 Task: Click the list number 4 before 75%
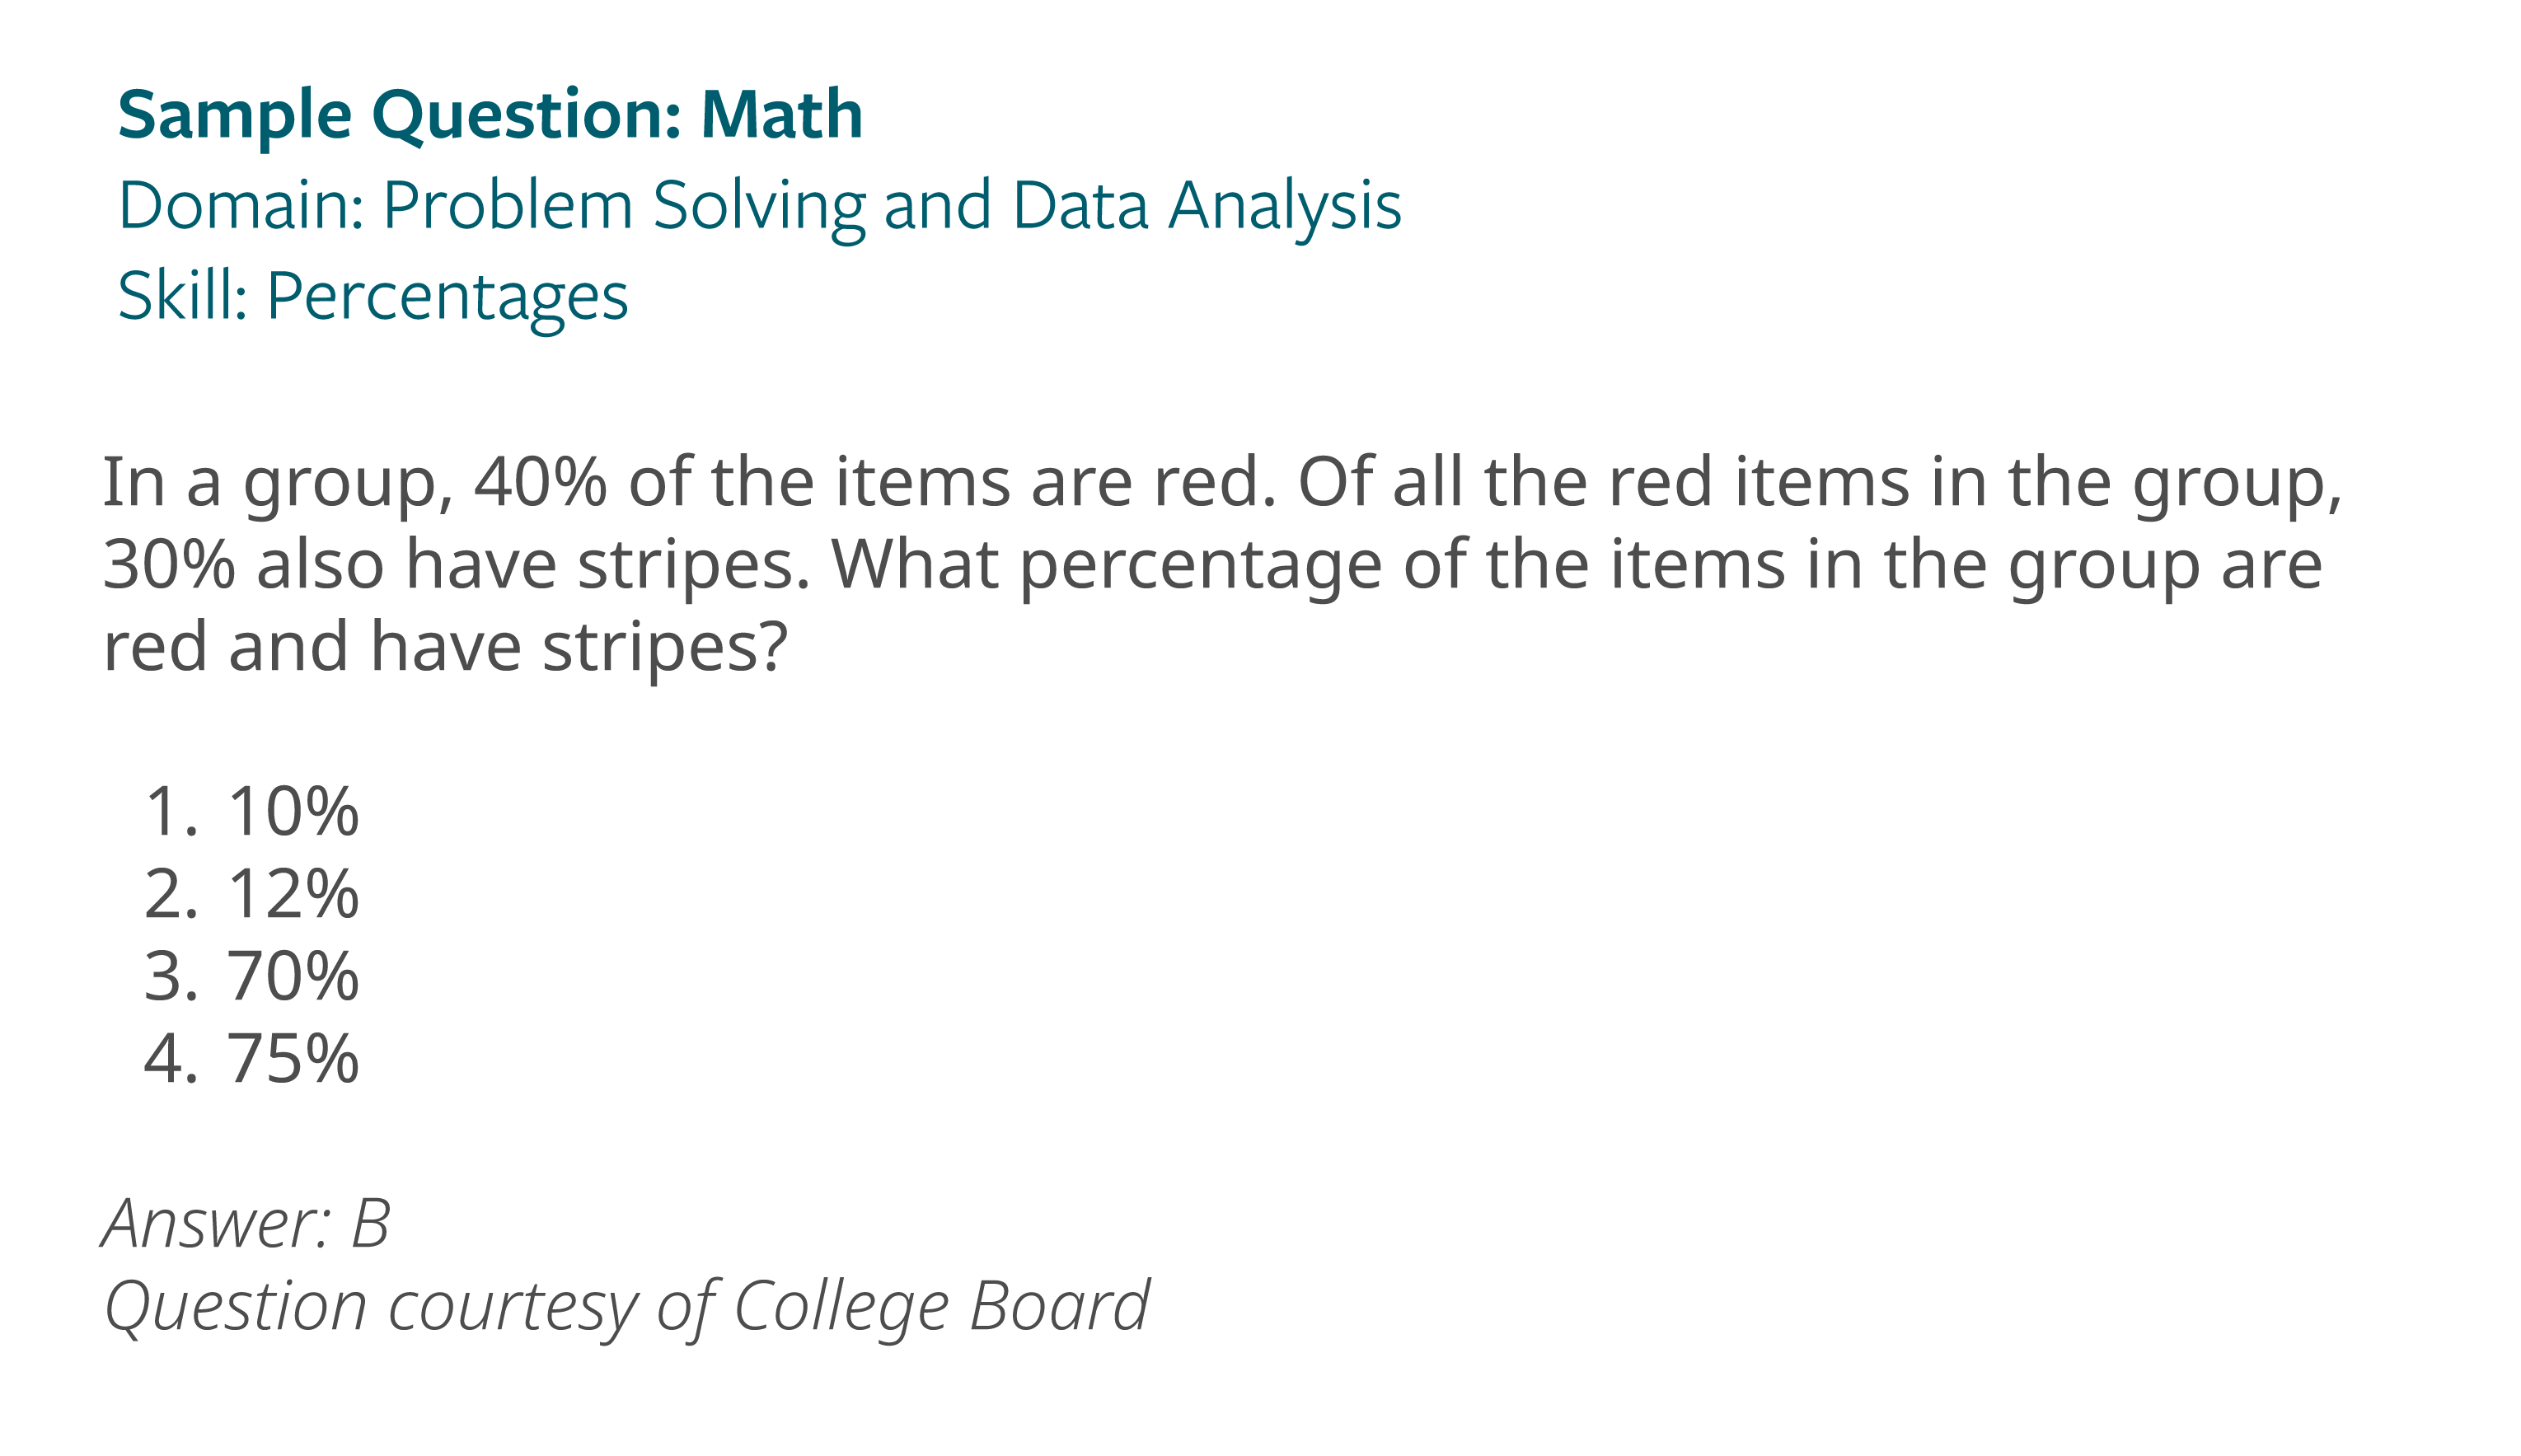(x=170, y=1059)
